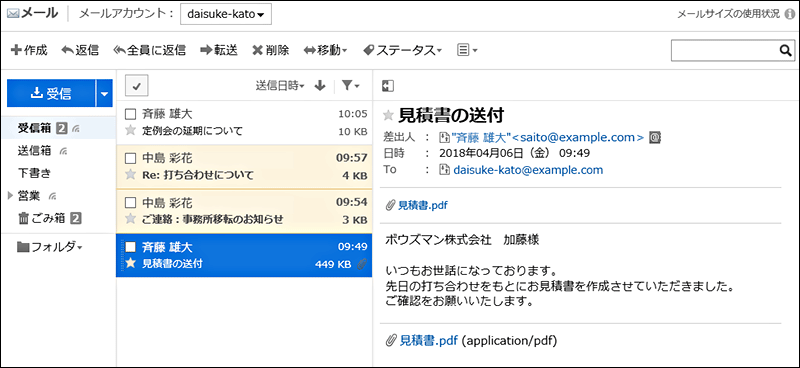The width and height of the screenshot is (800, 368).
Task: Toggle the select-all checkbox above mail list
Action: pyautogui.click(x=136, y=86)
